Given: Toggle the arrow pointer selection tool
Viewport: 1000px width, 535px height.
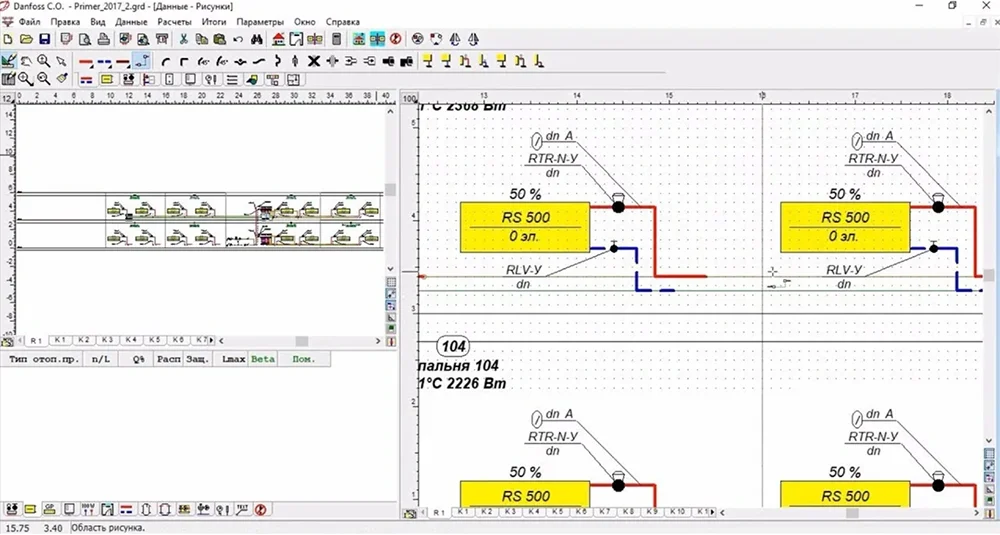Looking at the screenshot, I should [62, 60].
